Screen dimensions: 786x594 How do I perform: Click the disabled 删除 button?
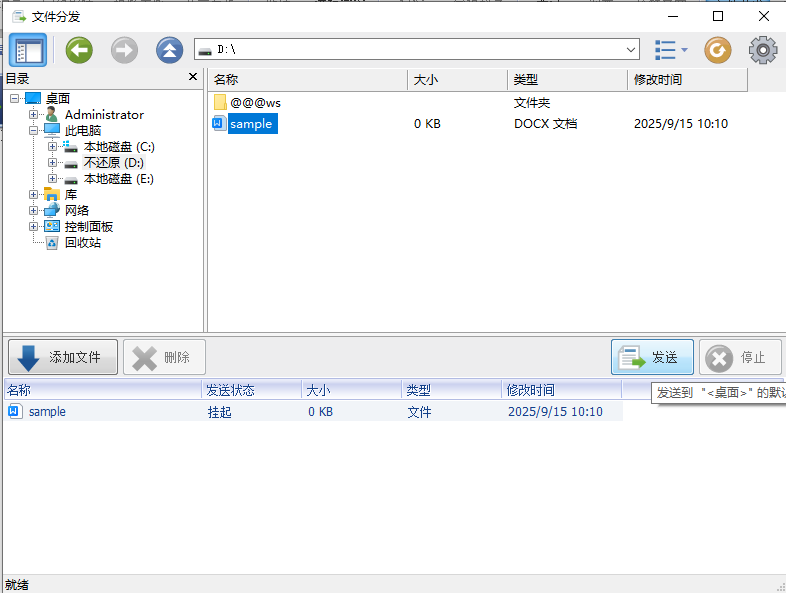[x=164, y=357]
